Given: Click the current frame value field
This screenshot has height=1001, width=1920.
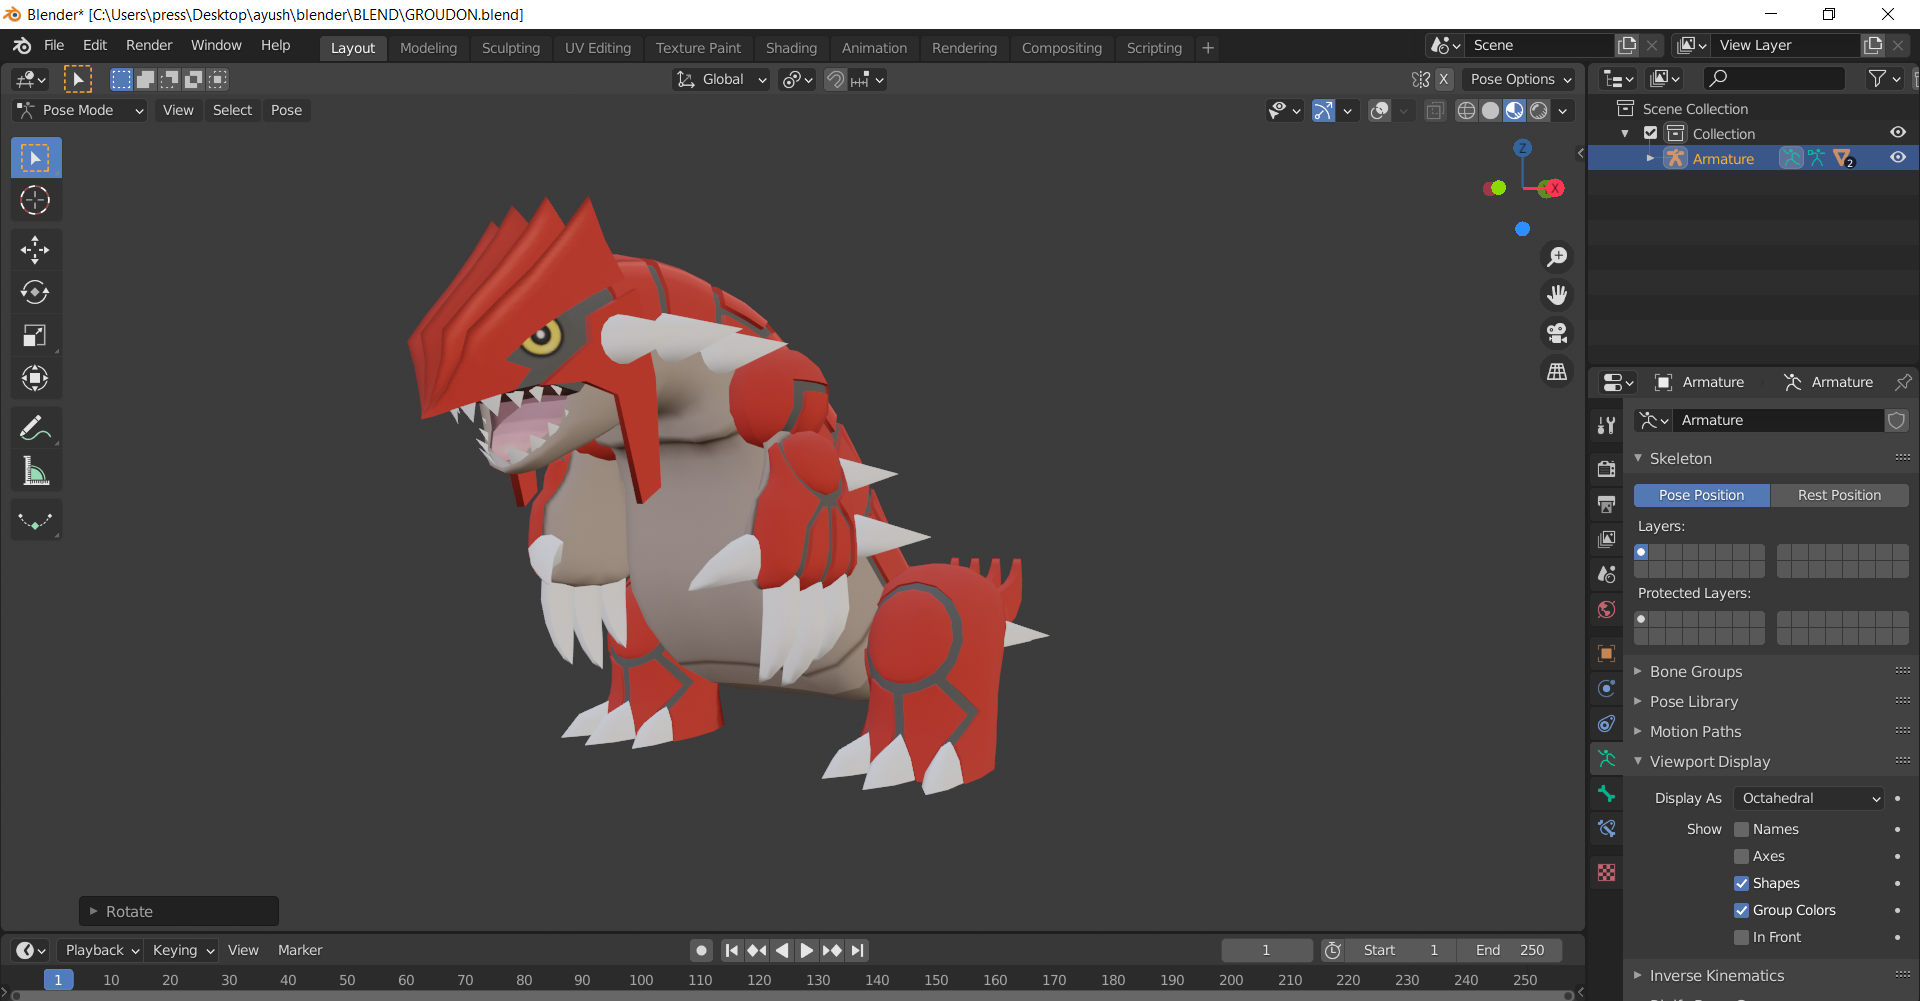Looking at the screenshot, I should [x=1267, y=949].
